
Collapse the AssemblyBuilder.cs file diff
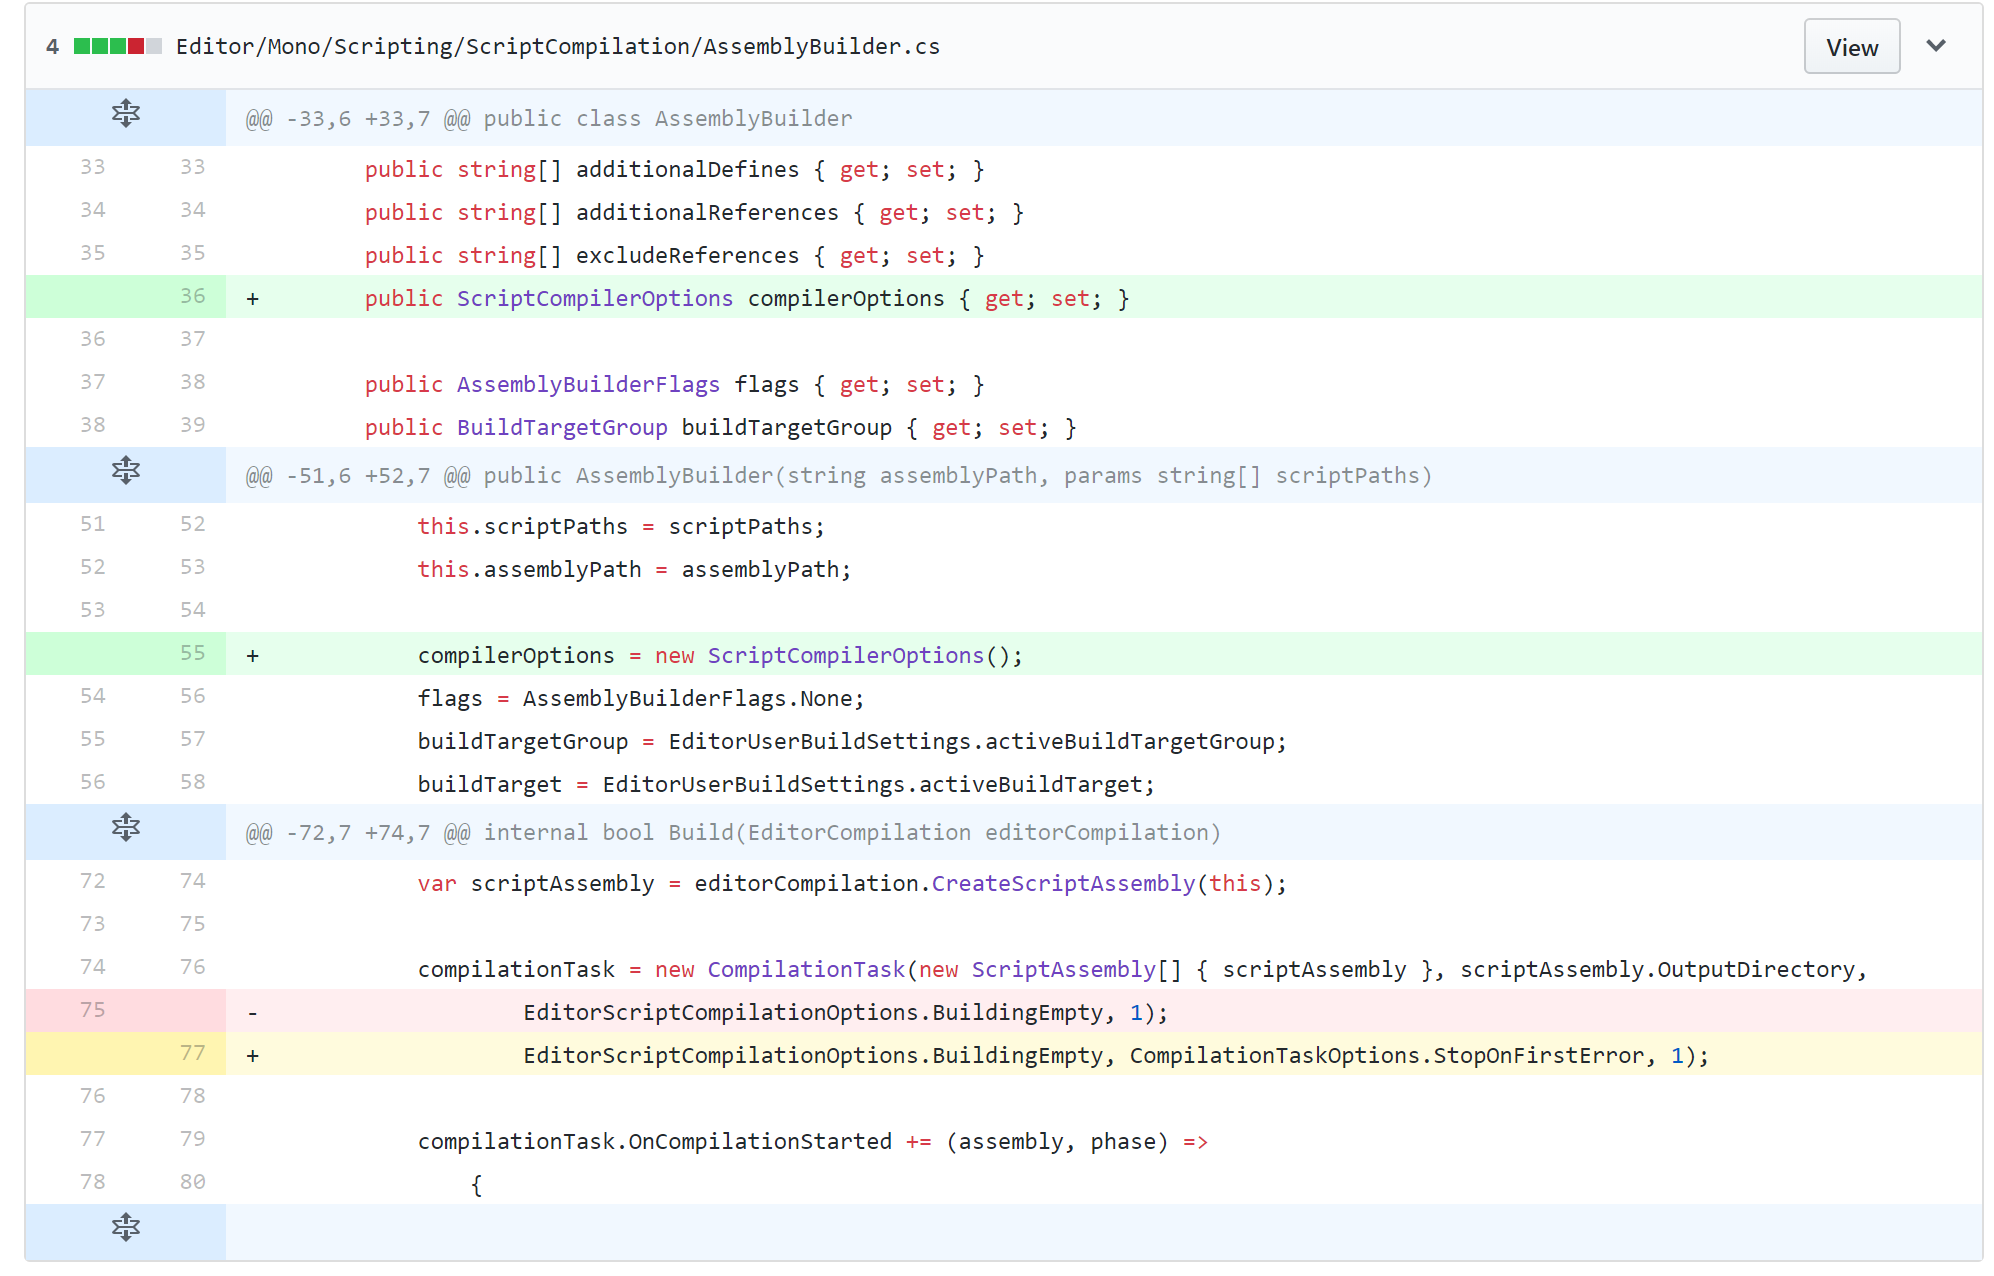tap(1935, 46)
